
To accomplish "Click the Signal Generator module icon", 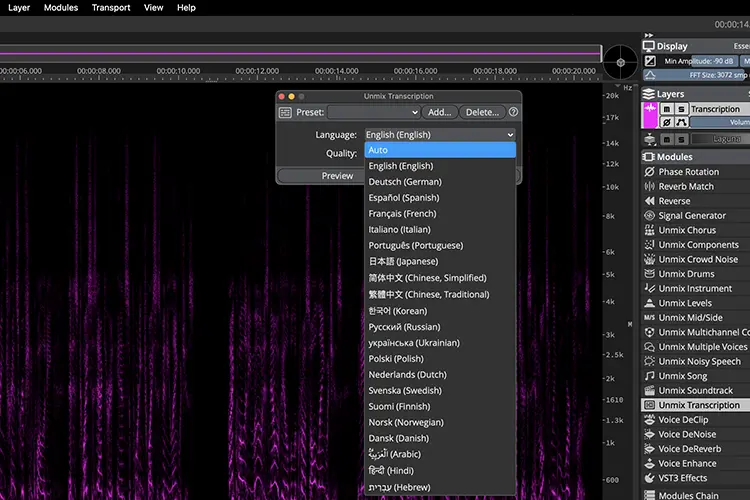I will (x=649, y=215).
